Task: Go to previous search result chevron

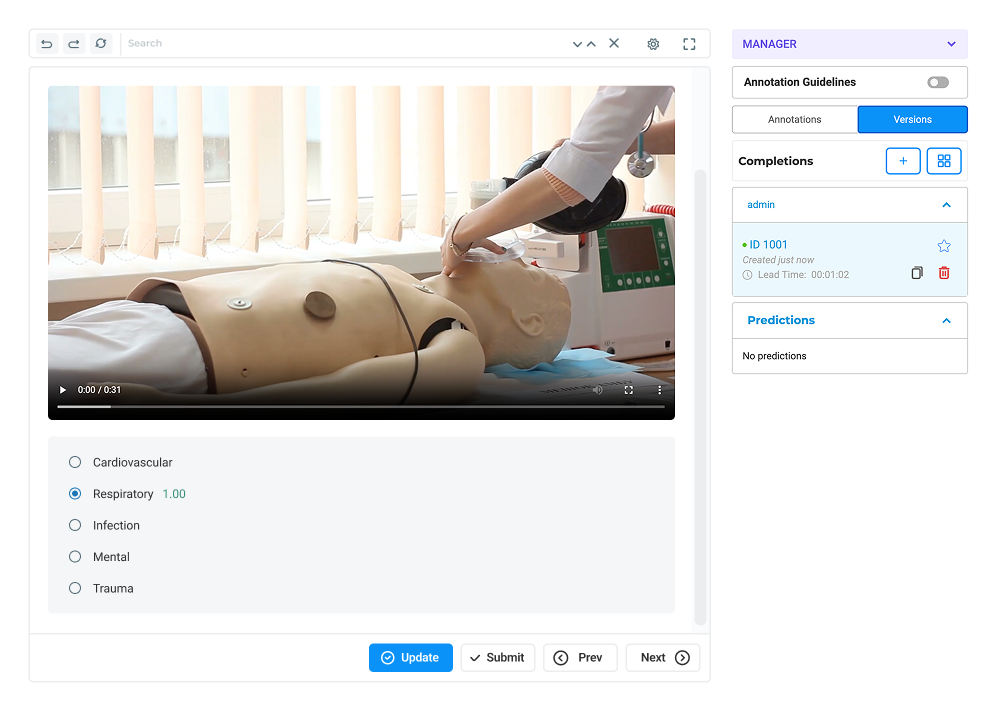Action: 591,44
